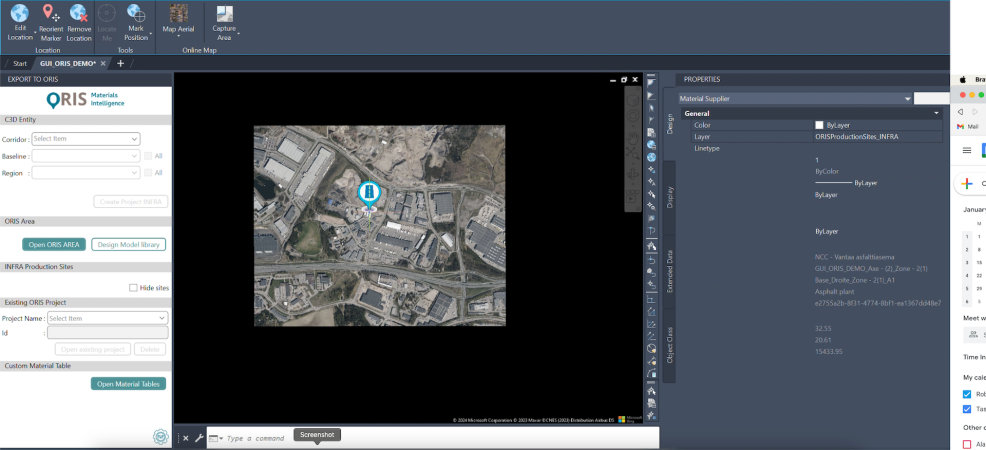Click the Capture Area icon
Image resolution: width=986 pixels, height=450 pixels.
[224, 13]
